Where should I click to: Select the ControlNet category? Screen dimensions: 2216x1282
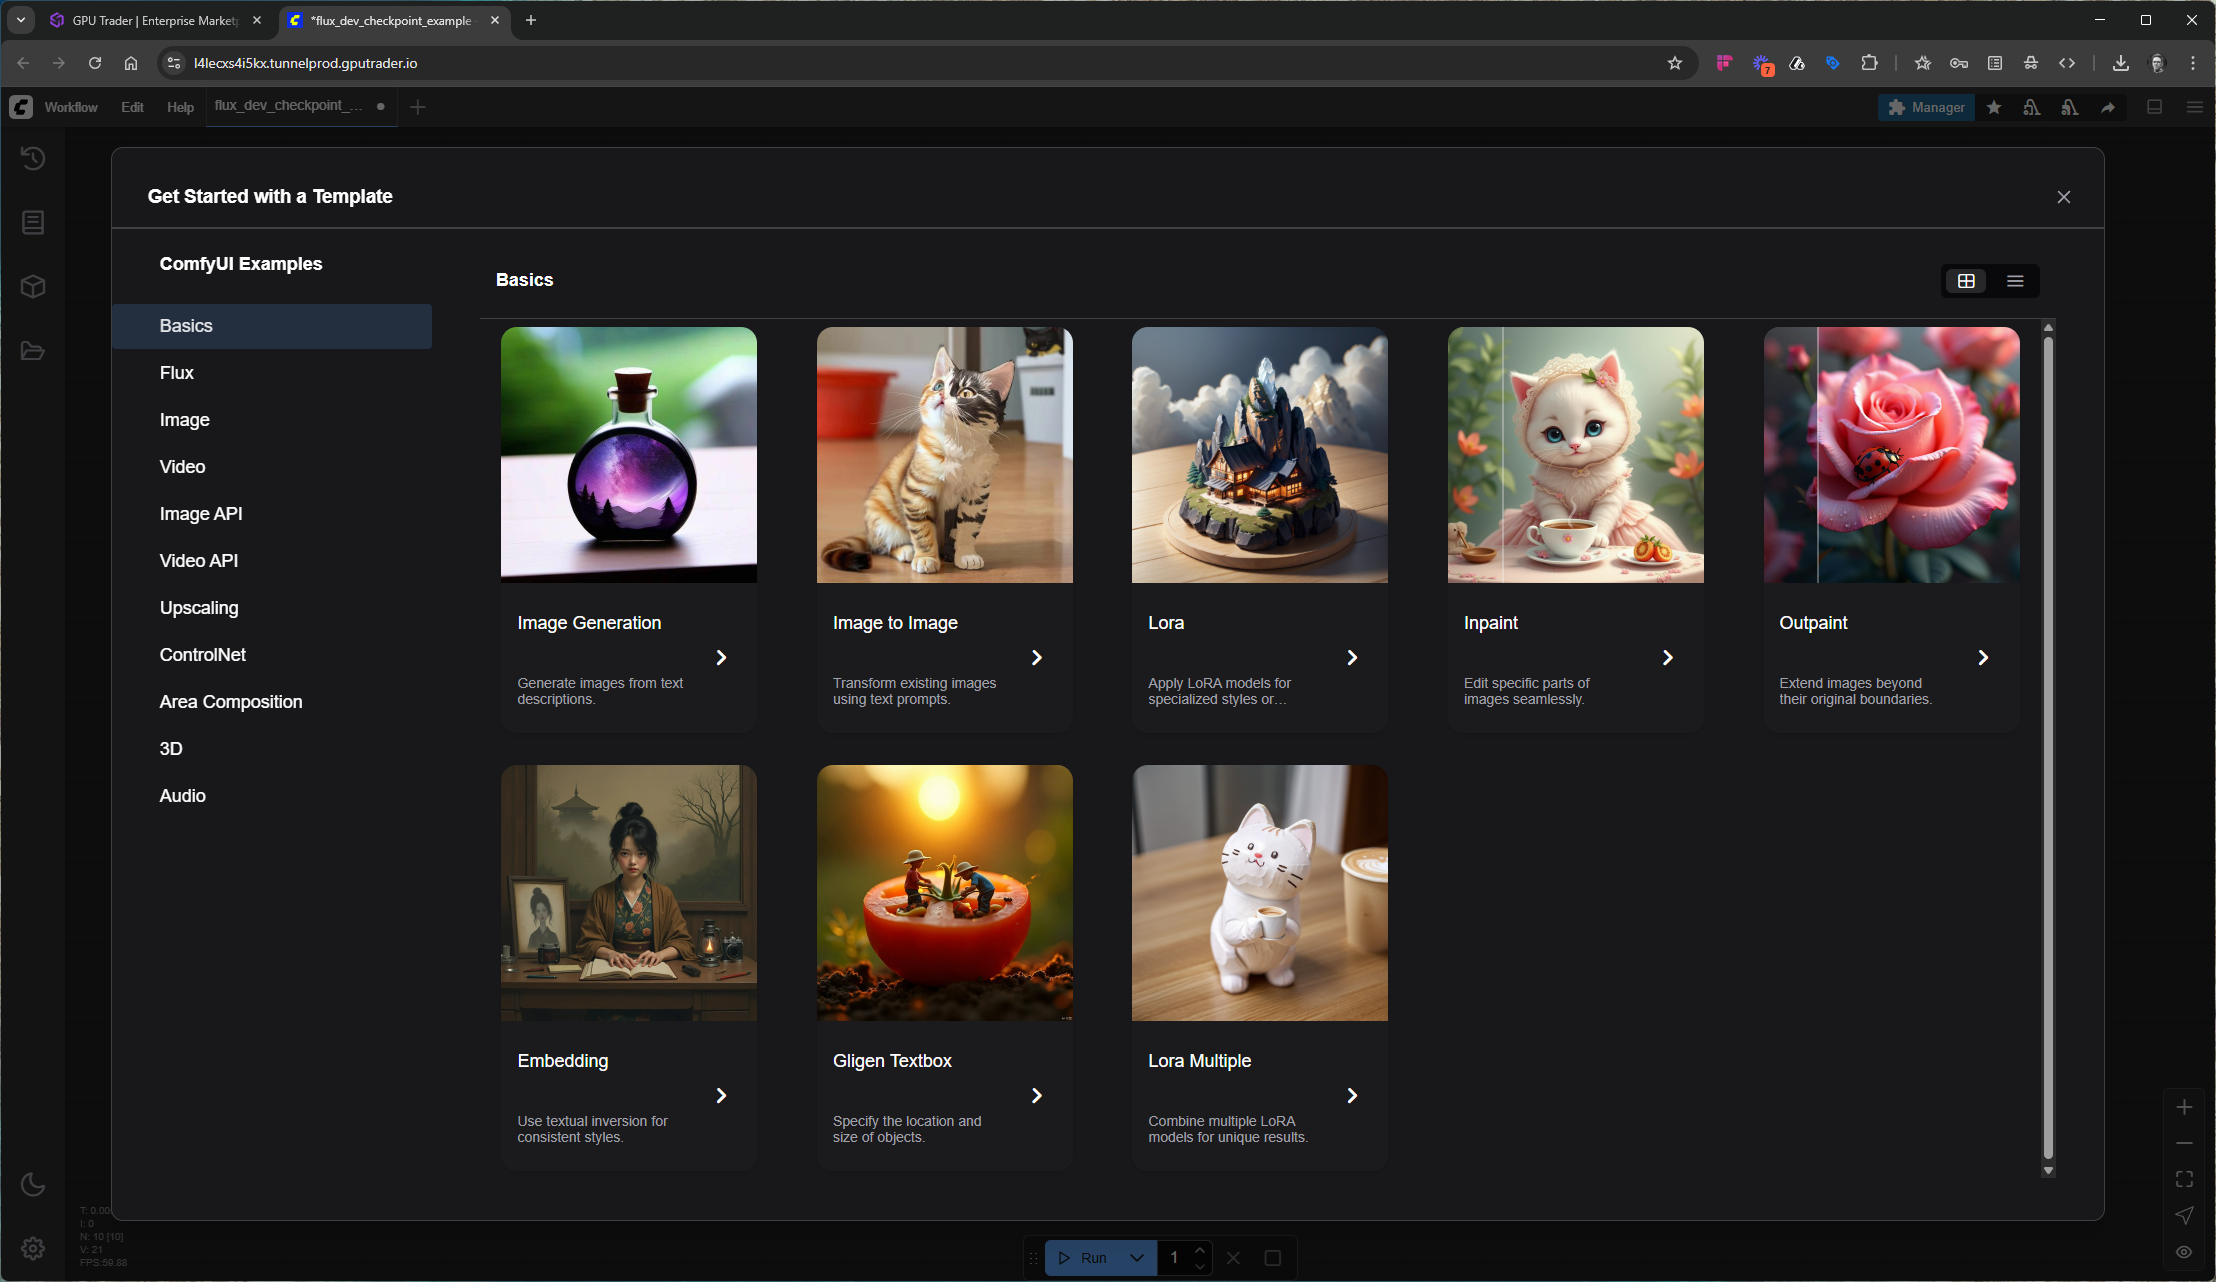click(x=203, y=655)
